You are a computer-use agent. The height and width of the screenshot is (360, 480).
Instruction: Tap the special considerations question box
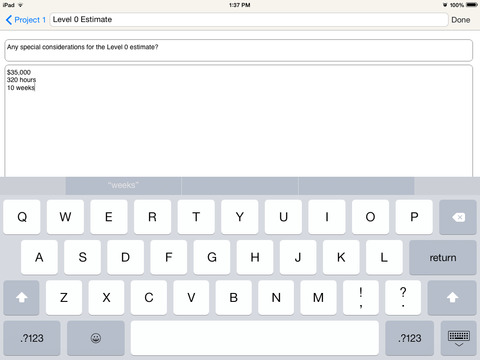[x=239, y=50]
